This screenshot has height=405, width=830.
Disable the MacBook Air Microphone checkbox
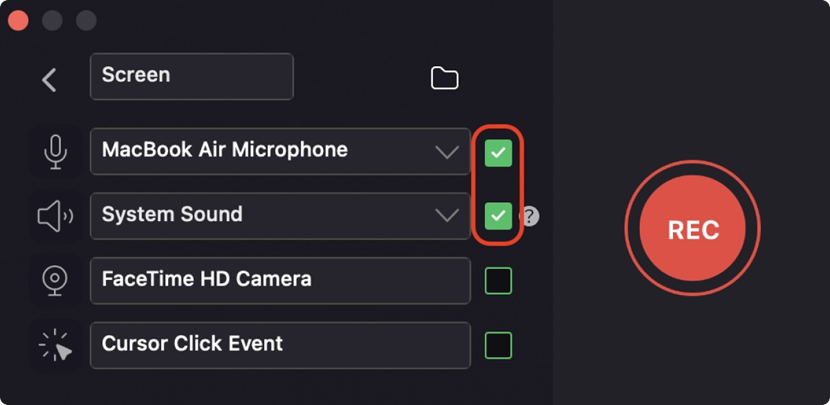pyautogui.click(x=498, y=153)
